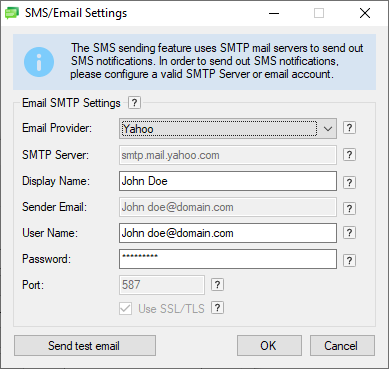Click the blue info icon in banner
The image size is (389, 369).
click(39, 62)
